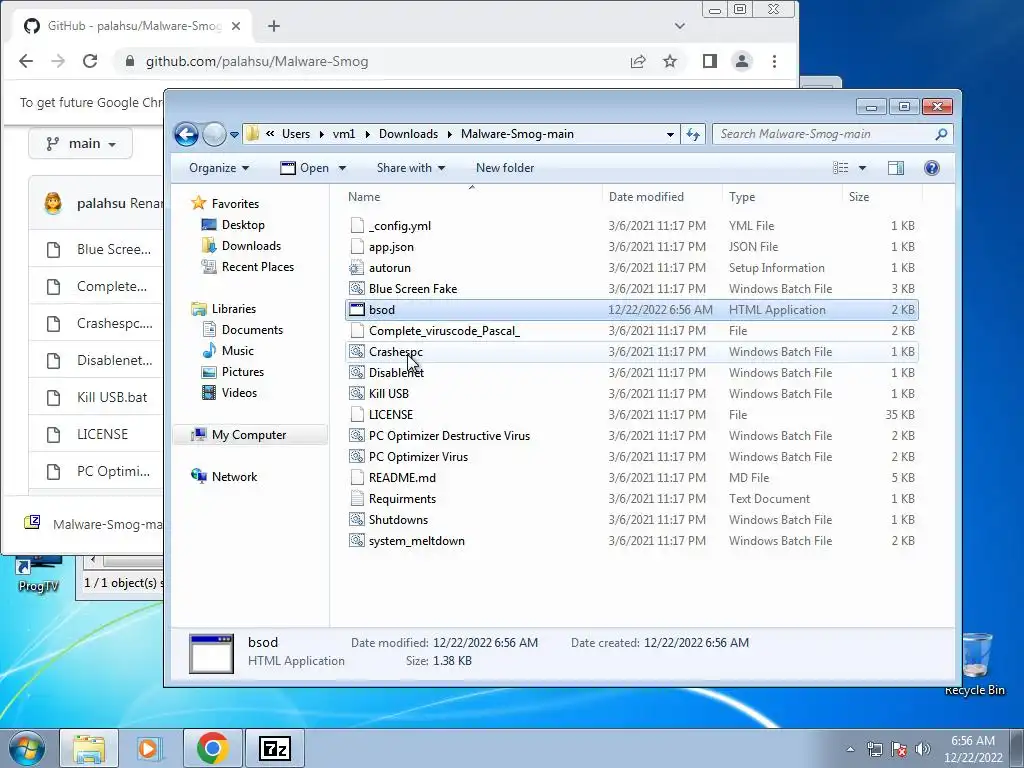The width and height of the screenshot is (1024, 768).
Task: Open the Music library
Action: point(238,351)
